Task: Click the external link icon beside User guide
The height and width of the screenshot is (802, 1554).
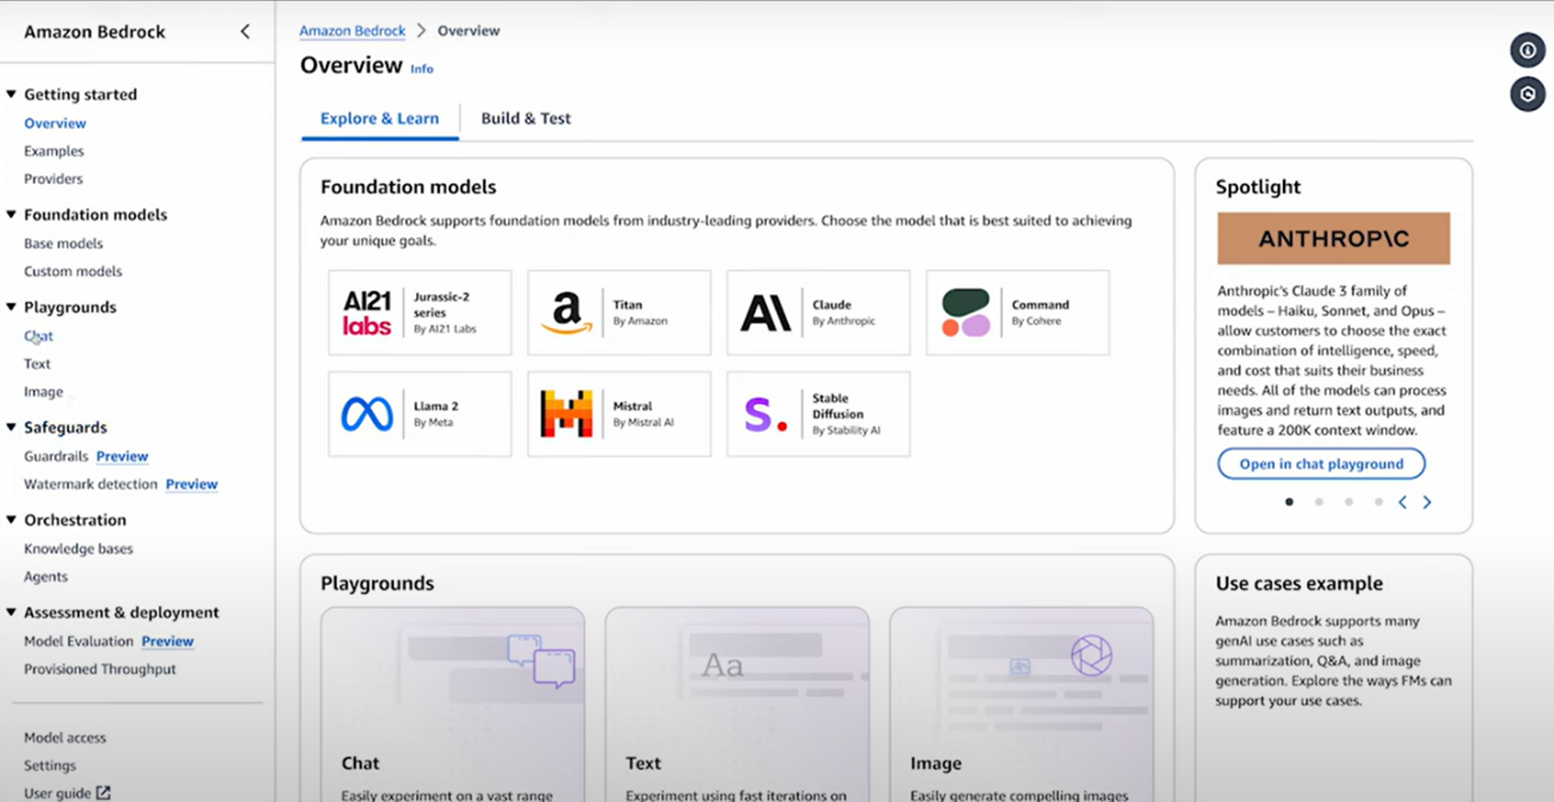Action: click(103, 793)
